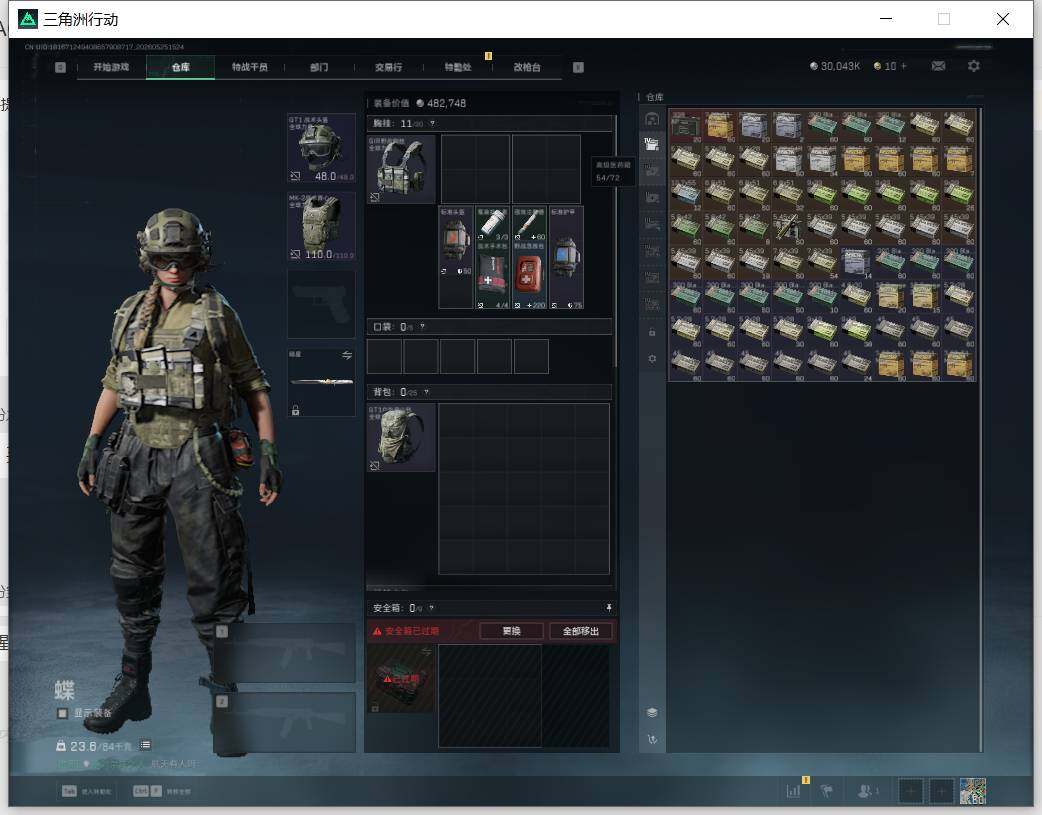Image resolution: width=1042 pixels, height=815 pixels.
Task: Open the 开始游戏 tab
Action: (x=111, y=67)
